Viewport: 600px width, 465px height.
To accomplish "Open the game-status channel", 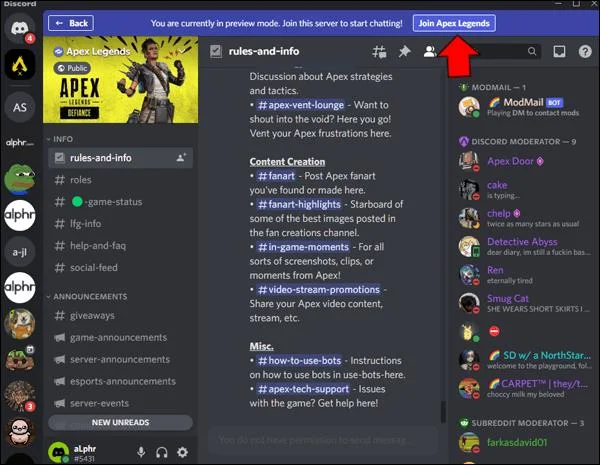I will point(120,202).
